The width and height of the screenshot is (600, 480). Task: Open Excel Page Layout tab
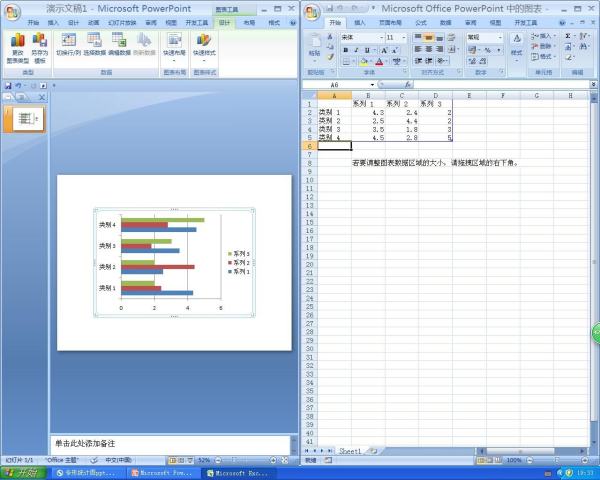(390, 23)
